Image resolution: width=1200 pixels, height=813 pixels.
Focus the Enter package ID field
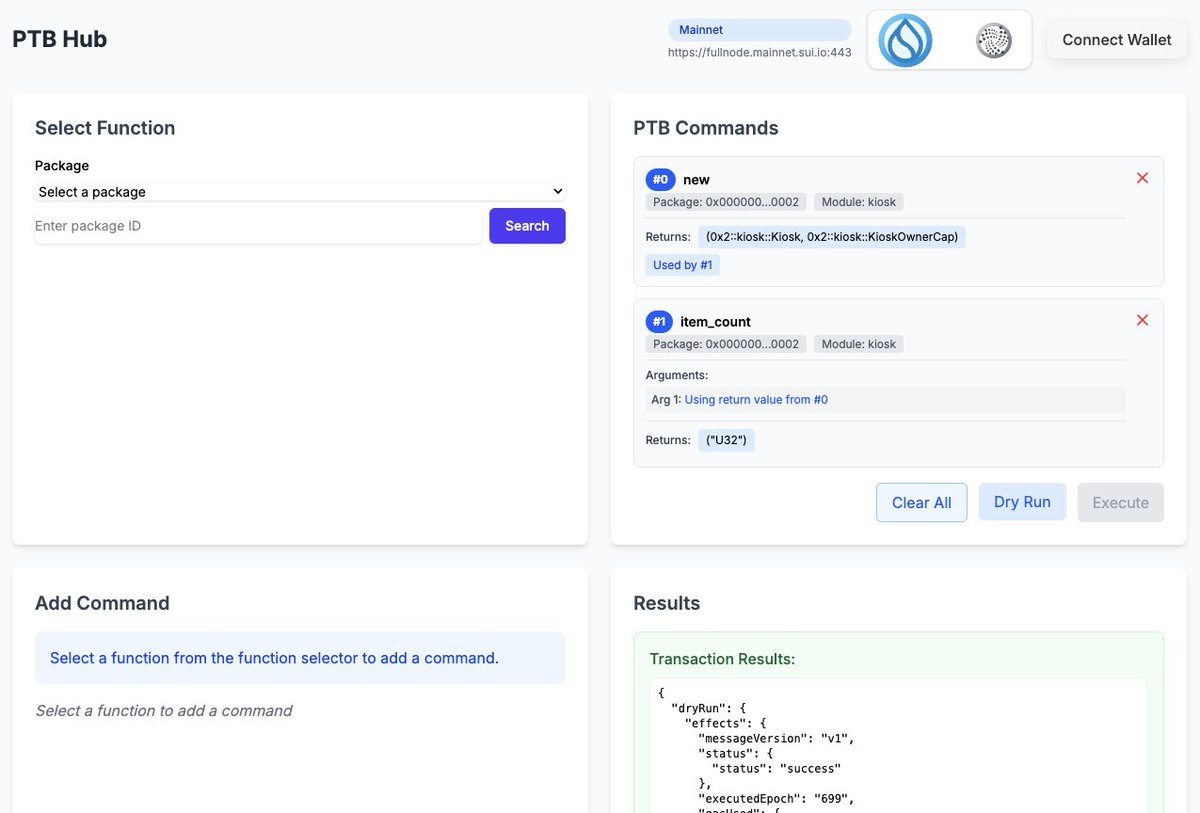pyautogui.click(x=258, y=226)
